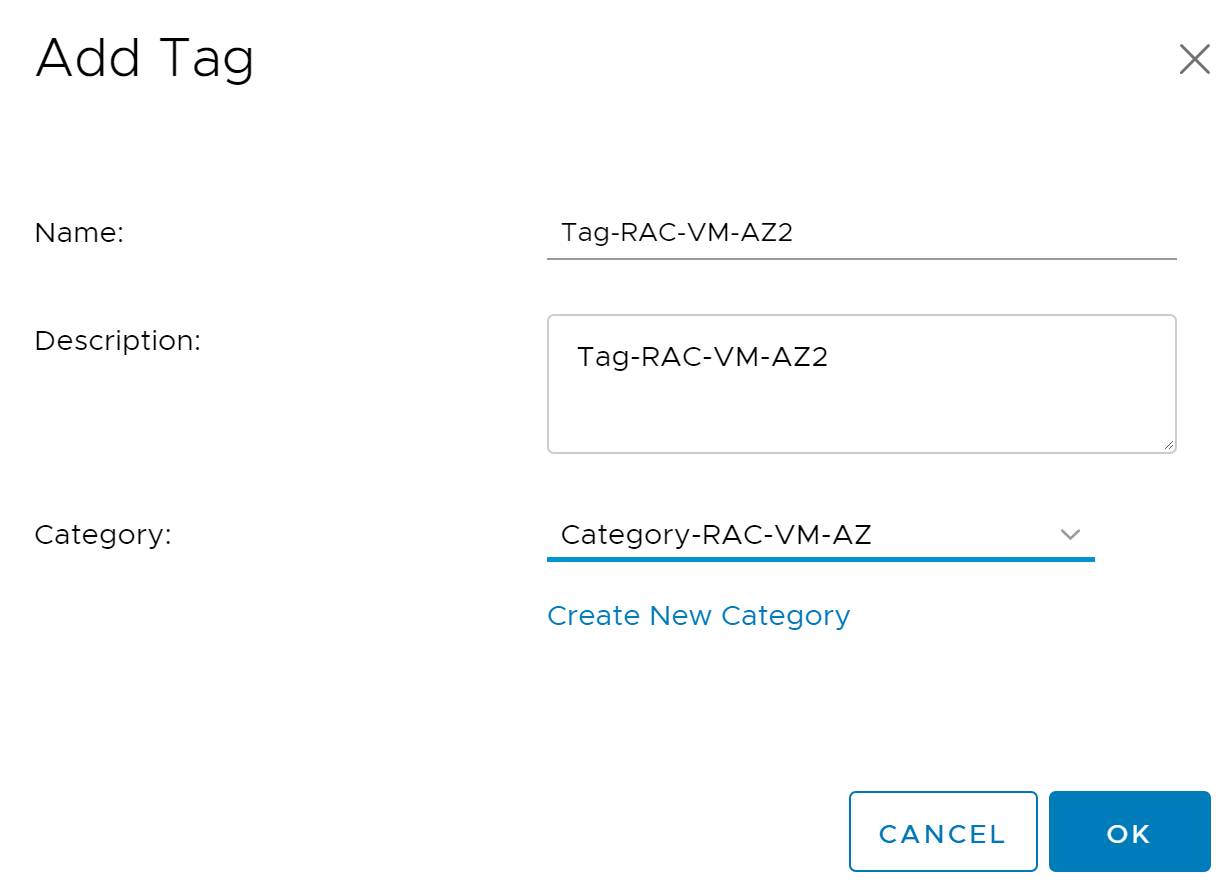Click the "Category:" field label
The width and height of the screenshot is (1228, 892).
(103, 535)
